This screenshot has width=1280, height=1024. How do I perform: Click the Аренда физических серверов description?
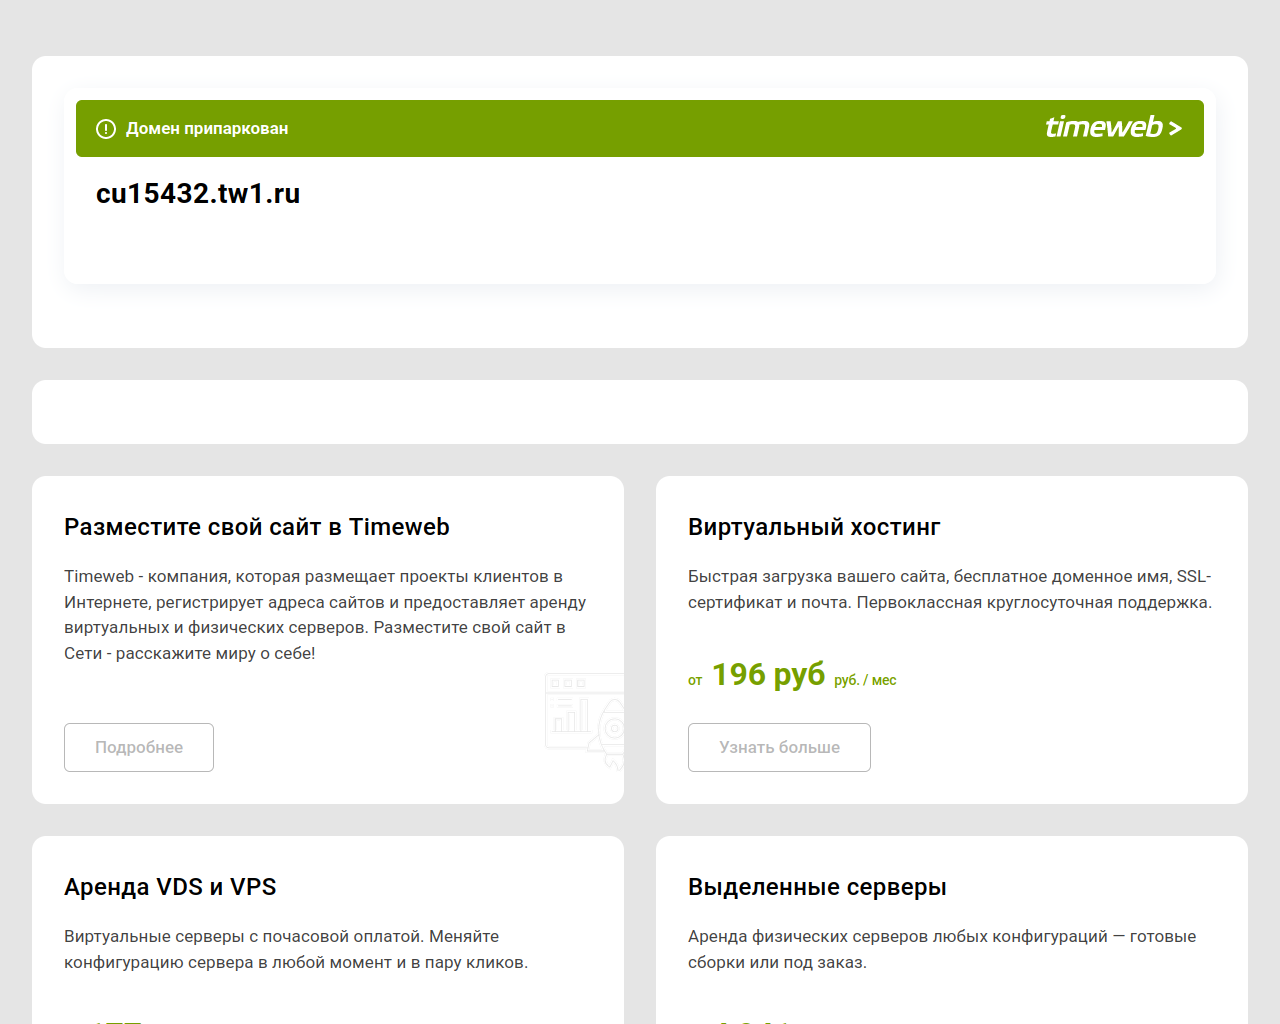tap(942, 950)
